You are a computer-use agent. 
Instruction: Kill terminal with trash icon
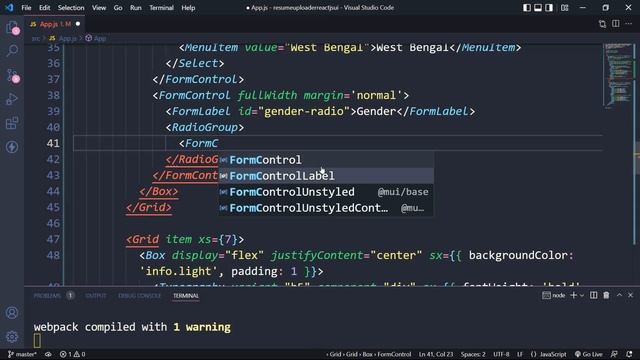606,295
